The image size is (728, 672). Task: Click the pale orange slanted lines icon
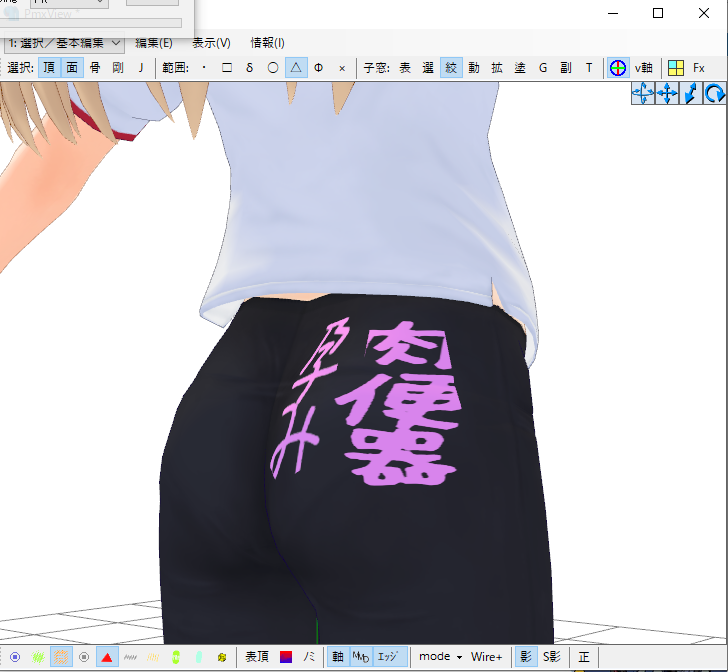153,657
